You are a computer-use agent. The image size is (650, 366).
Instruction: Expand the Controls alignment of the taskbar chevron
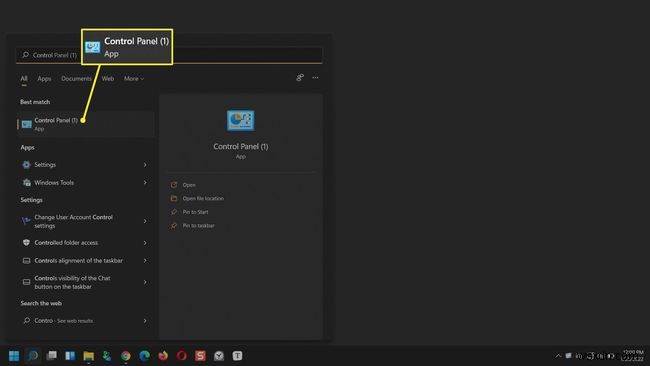(x=145, y=261)
